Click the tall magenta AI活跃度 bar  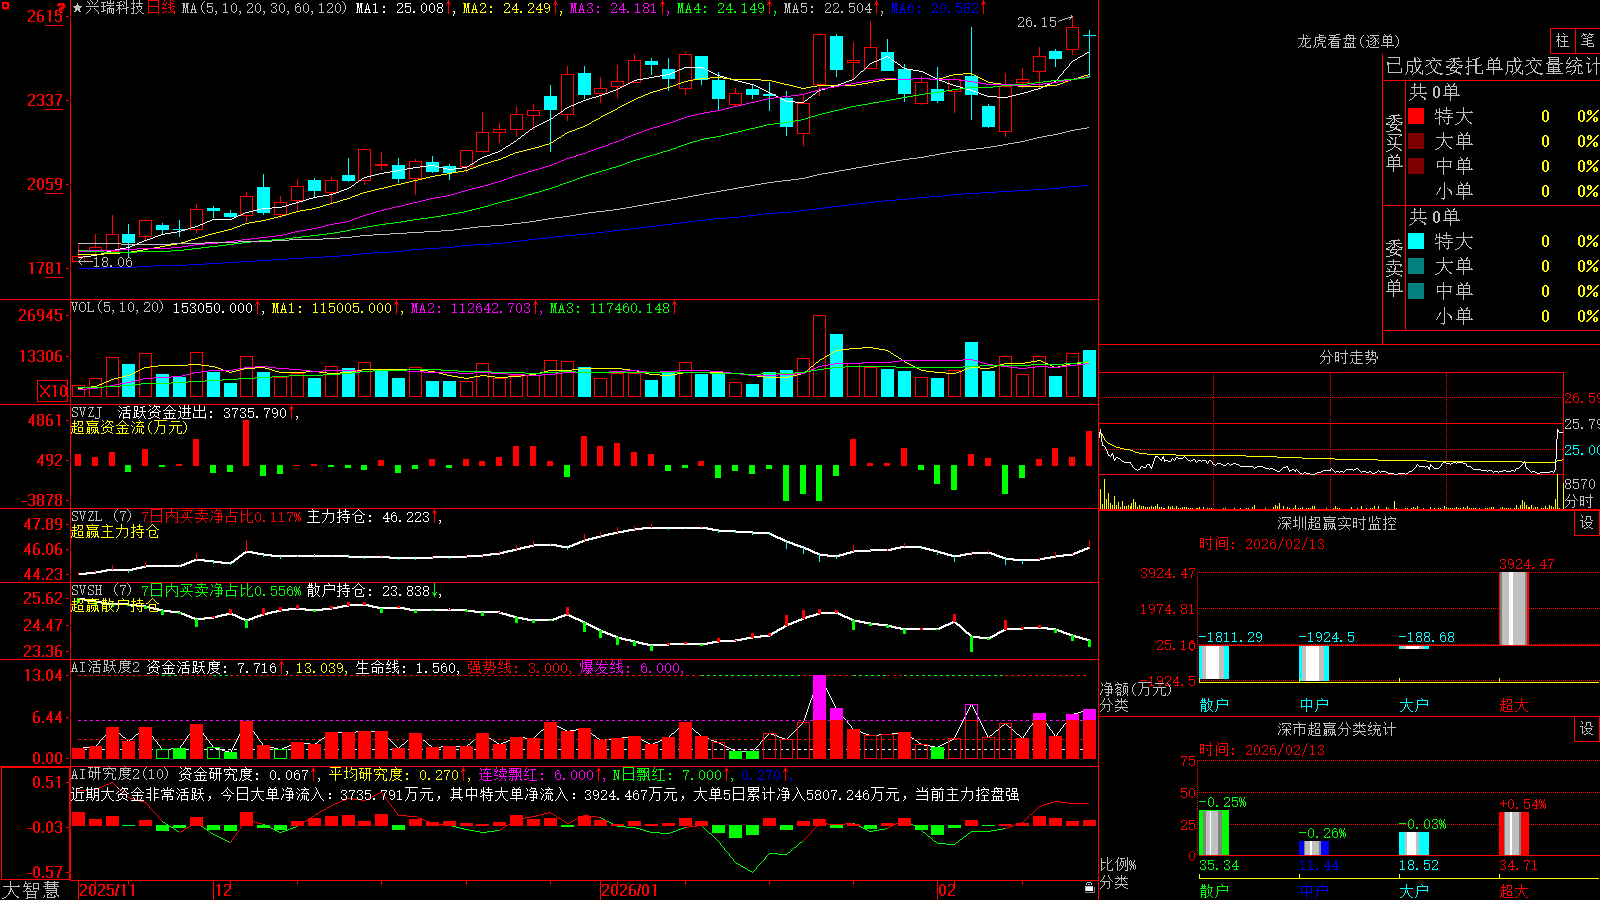pyautogui.click(x=820, y=717)
